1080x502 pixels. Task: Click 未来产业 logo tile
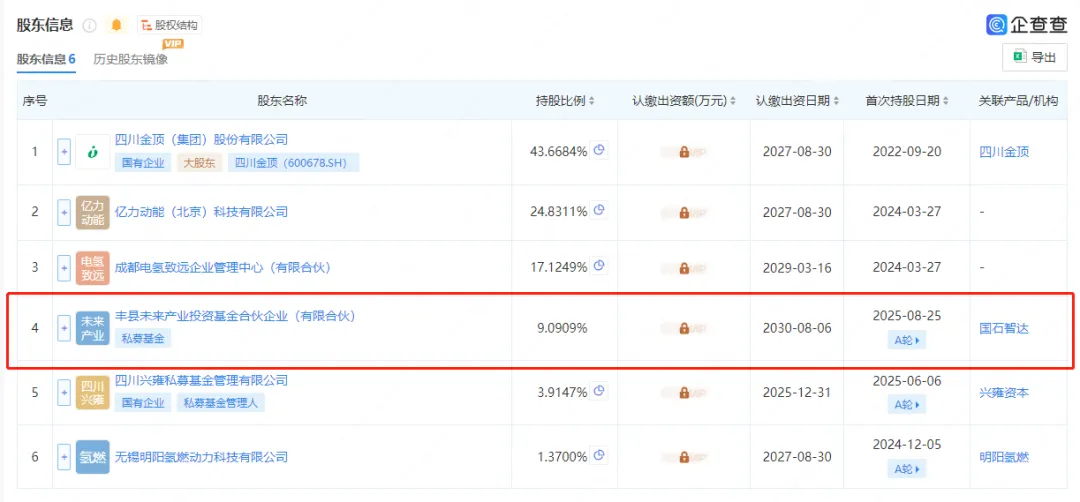click(92, 328)
